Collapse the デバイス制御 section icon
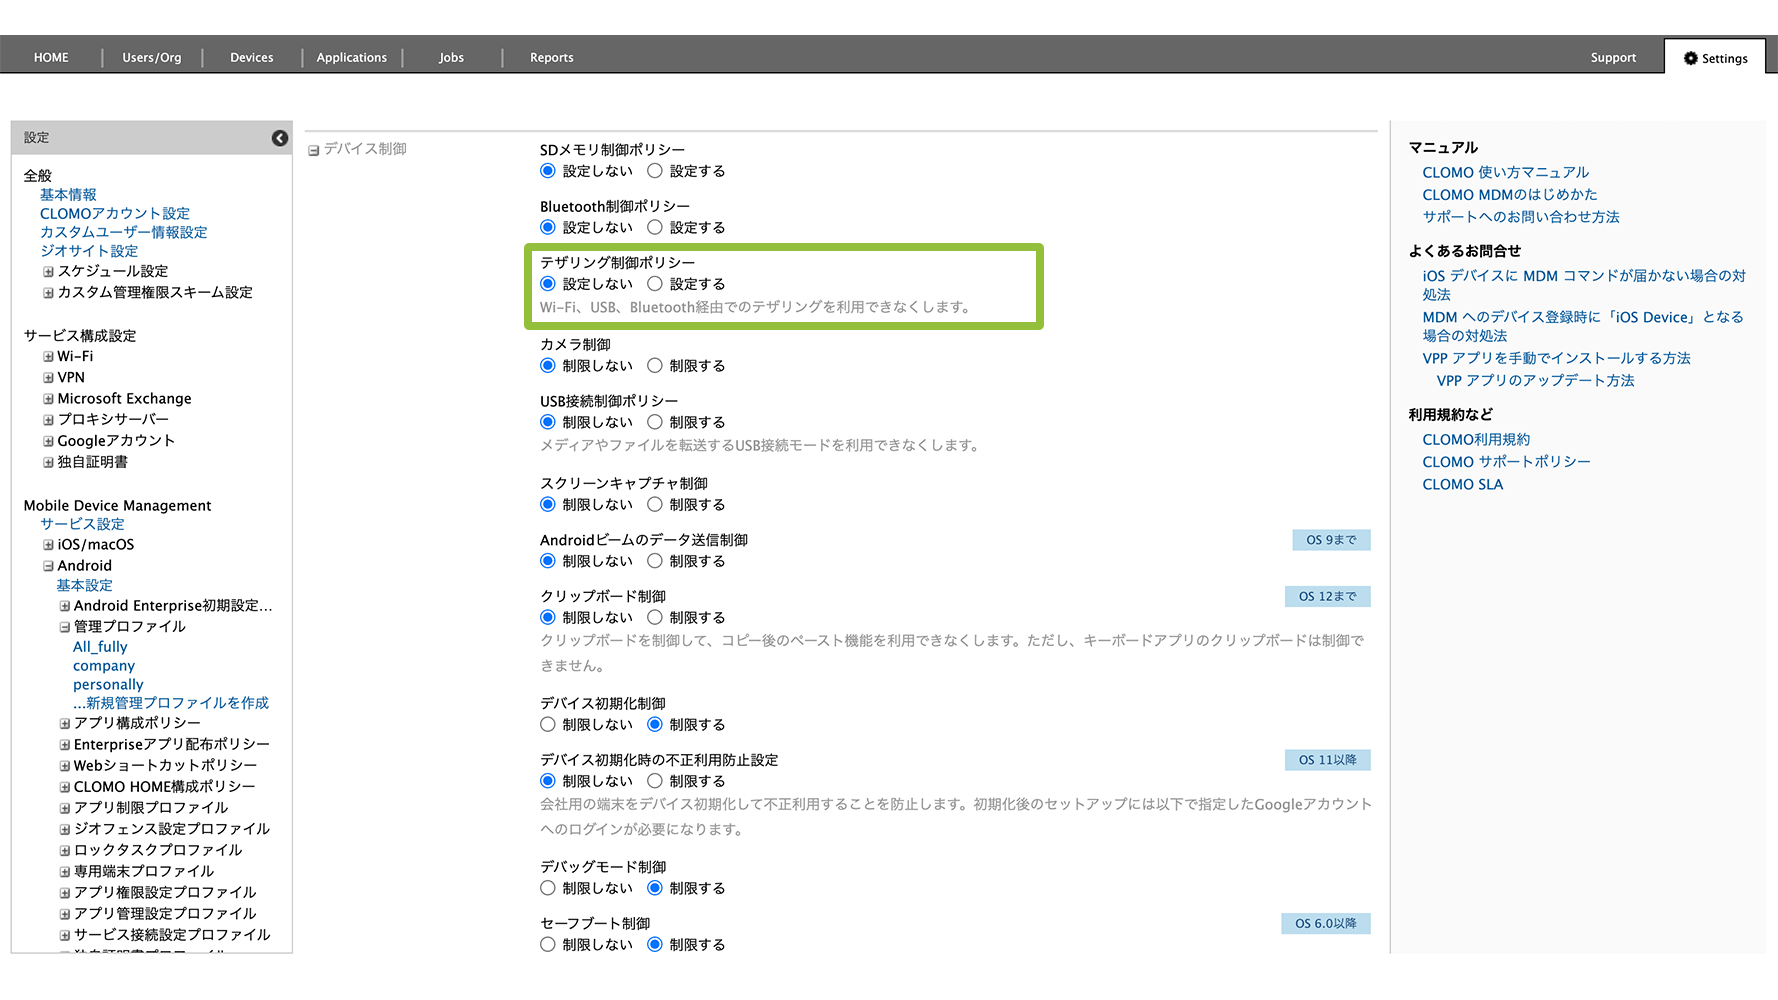The height and width of the screenshot is (1000, 1778). click(x=314, y=150)
